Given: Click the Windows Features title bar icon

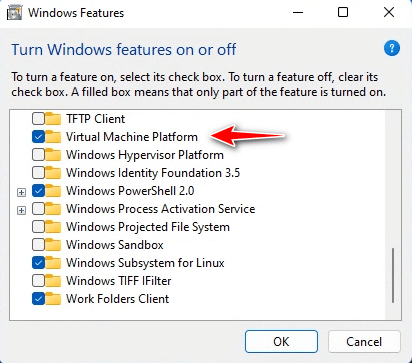Looking at the screenshot, I should tap(15, 13).
